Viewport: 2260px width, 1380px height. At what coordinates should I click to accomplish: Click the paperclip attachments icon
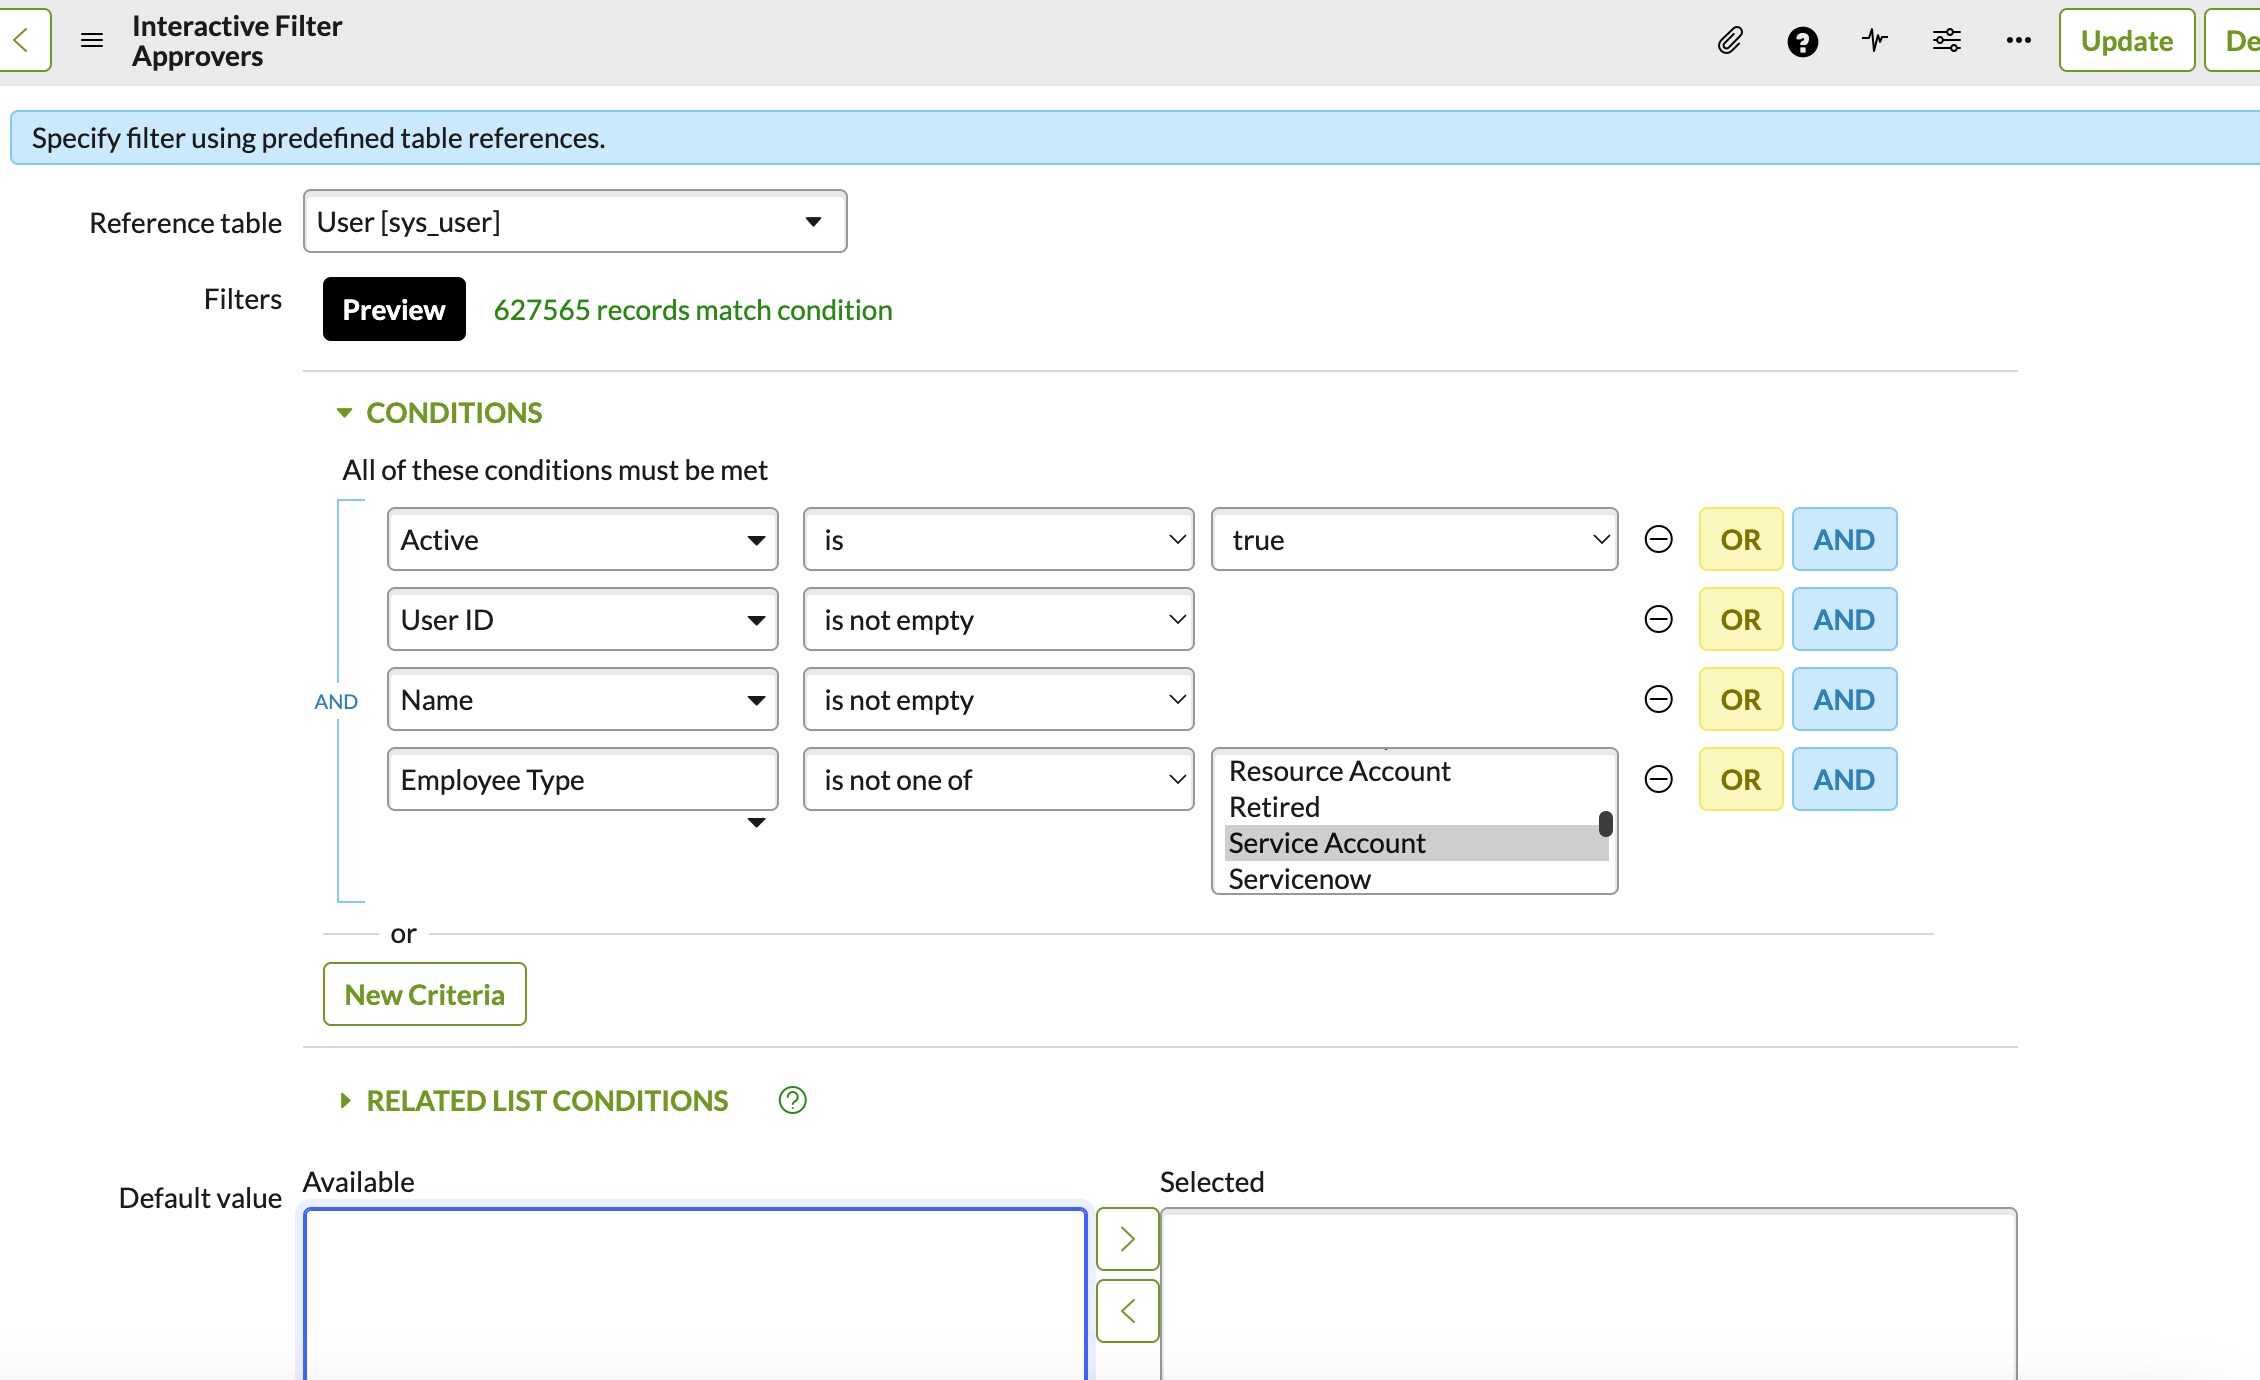coord(1730,41)
